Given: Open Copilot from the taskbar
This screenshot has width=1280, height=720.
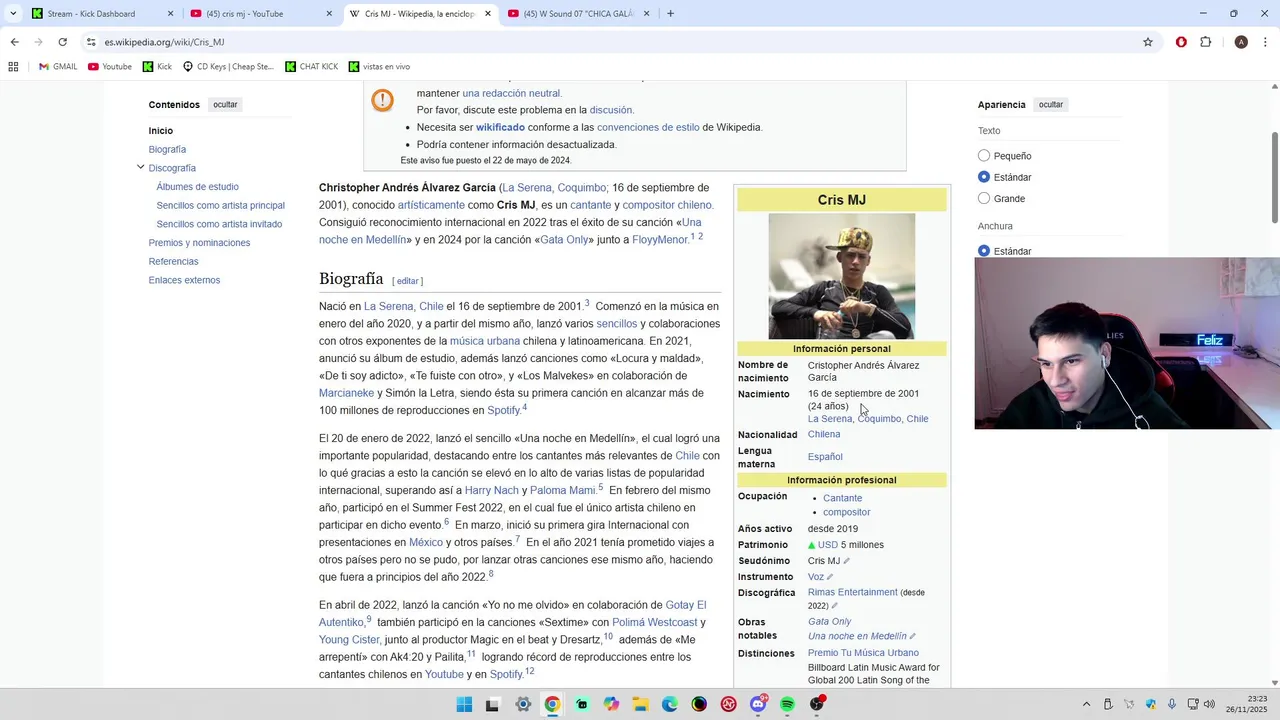Looking at the screenshot, I should [611, 704].
